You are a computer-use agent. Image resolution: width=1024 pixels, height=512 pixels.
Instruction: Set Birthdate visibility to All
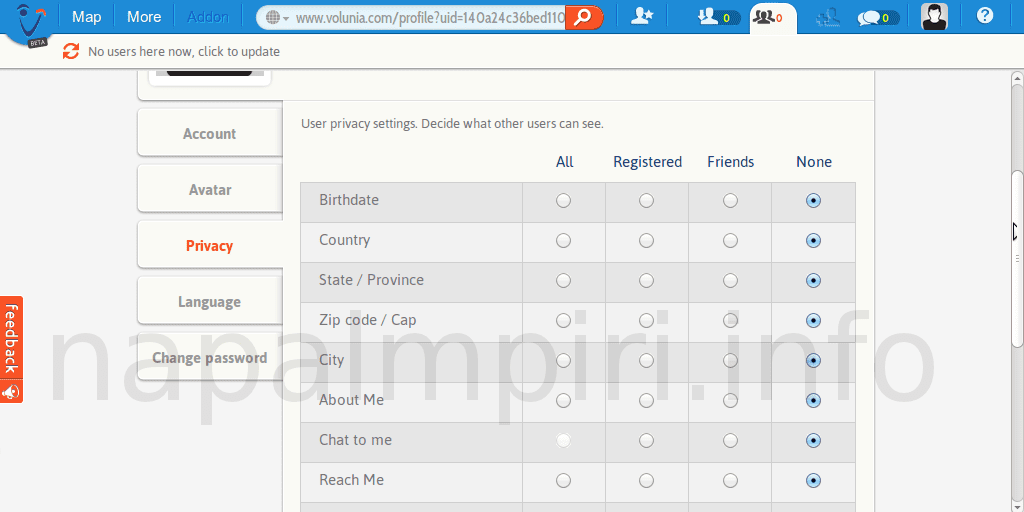point(564,201)
